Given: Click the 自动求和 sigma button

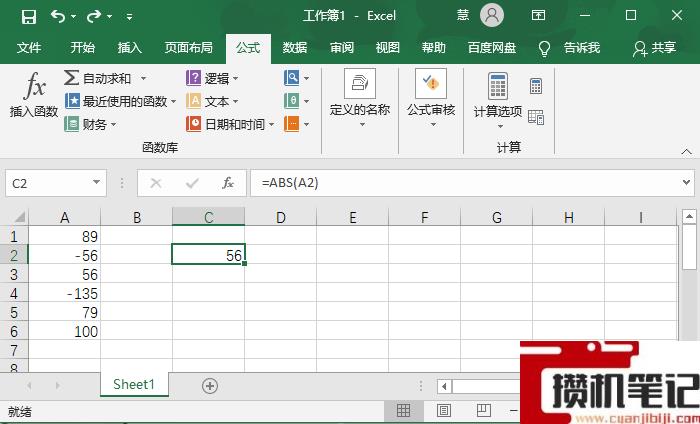Looking at the screenshot, I should [98, 78].
